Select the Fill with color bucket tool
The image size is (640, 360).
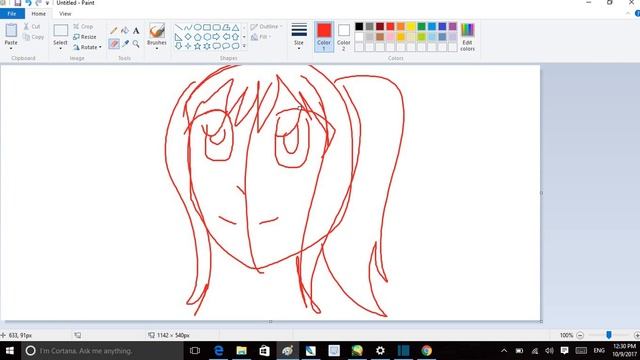tap(125, 31)
